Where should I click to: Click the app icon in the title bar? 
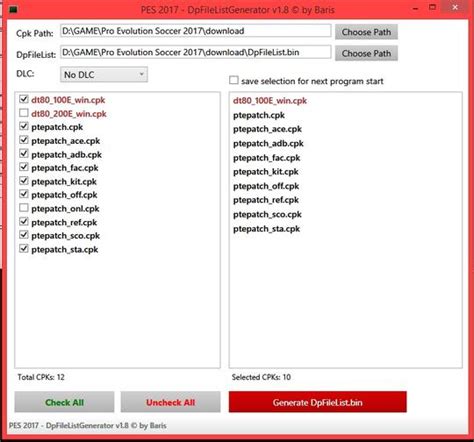click(x=14, y=9)
